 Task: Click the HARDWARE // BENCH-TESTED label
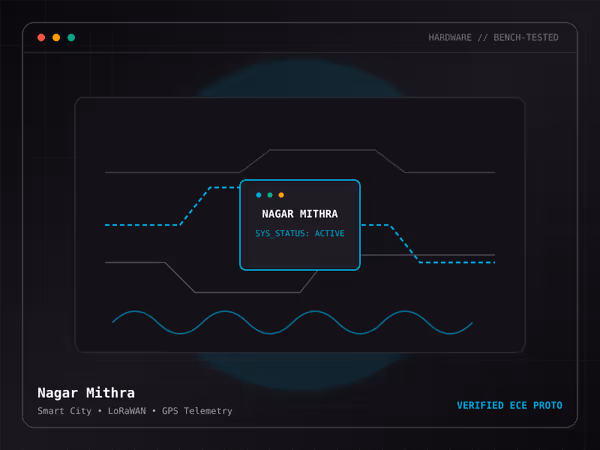click(x=493, y=38)
